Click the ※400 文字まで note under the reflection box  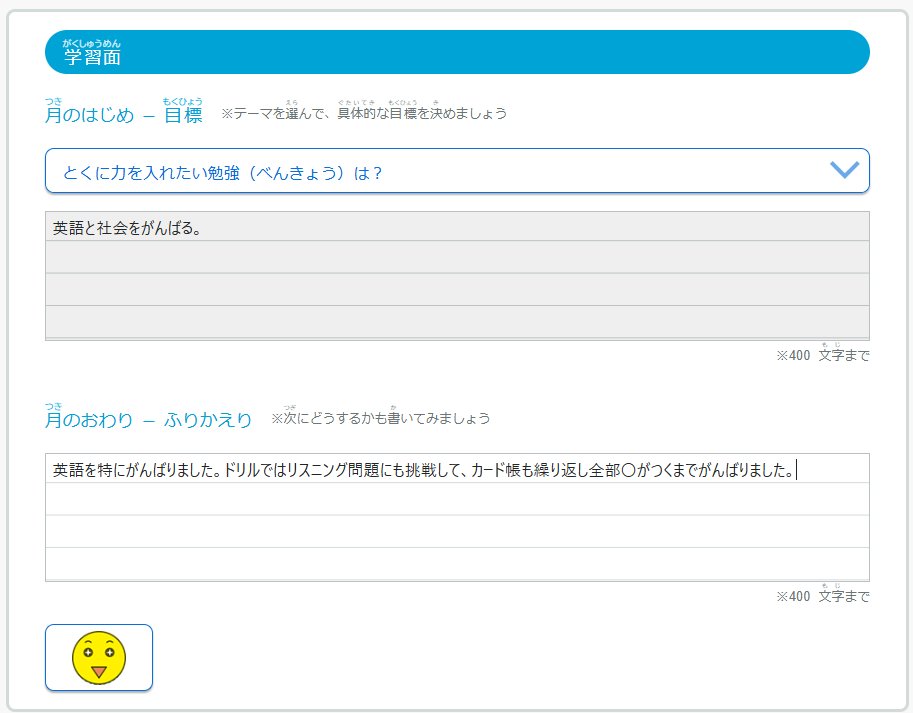click(822, 597)
